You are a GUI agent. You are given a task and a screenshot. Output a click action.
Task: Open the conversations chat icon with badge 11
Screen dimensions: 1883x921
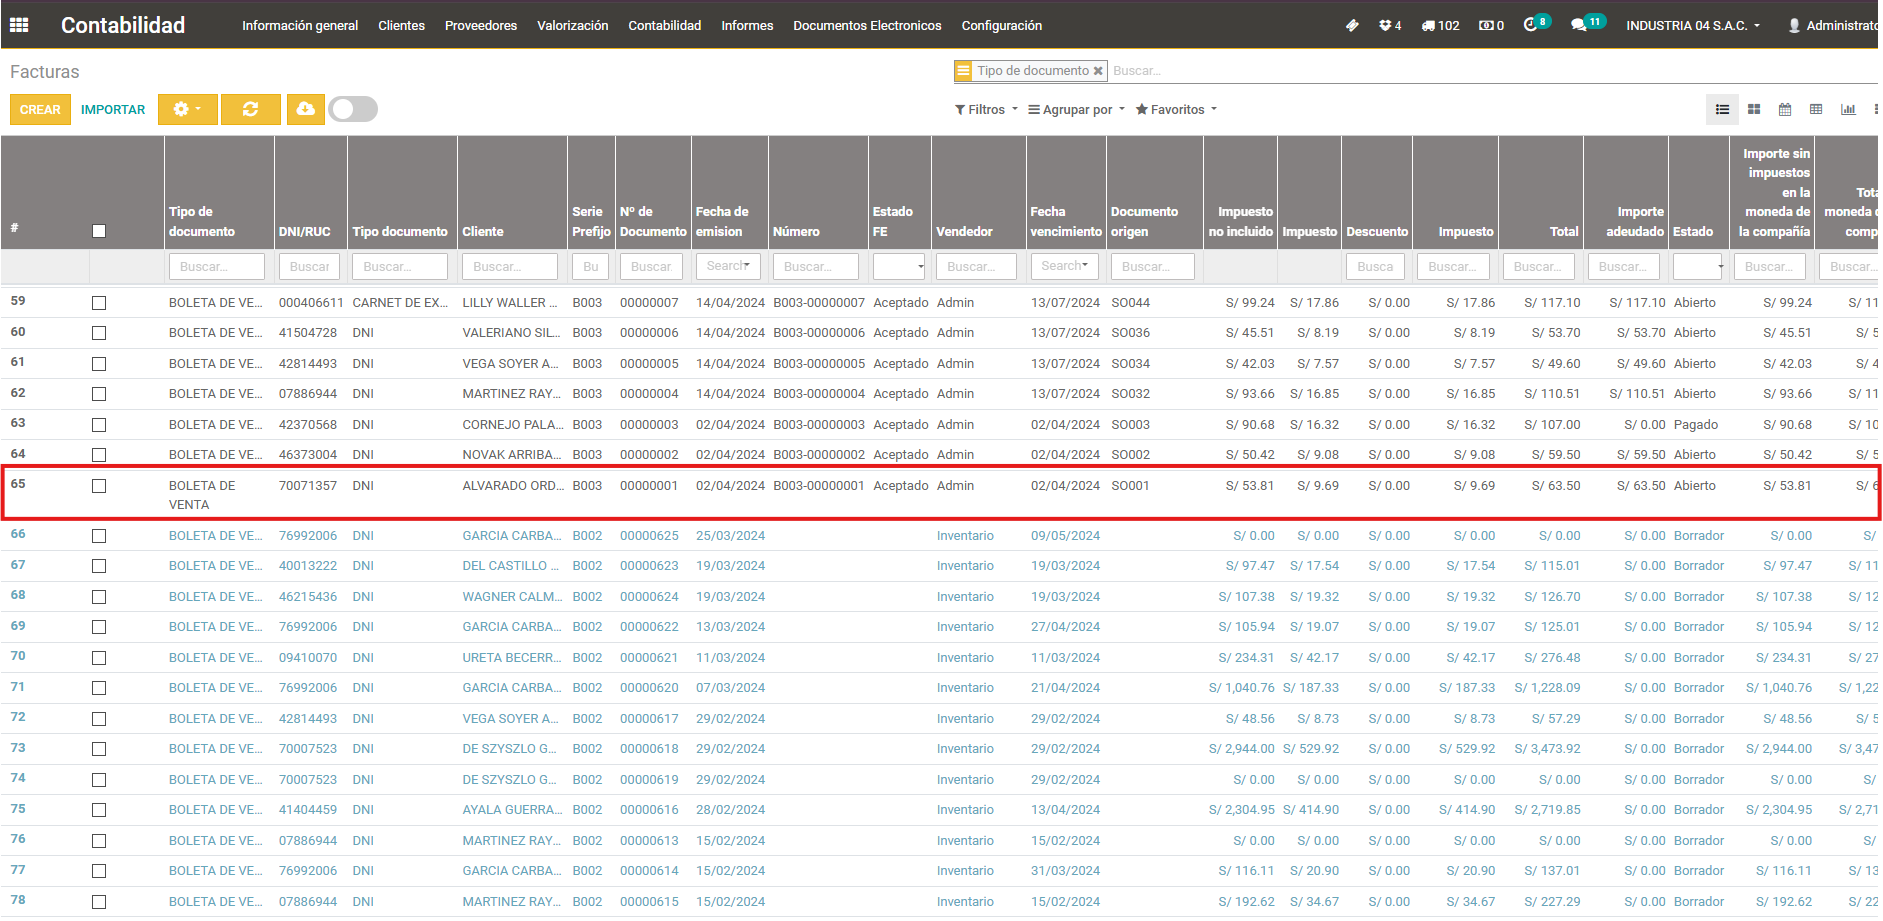[x=1580, y=25]
